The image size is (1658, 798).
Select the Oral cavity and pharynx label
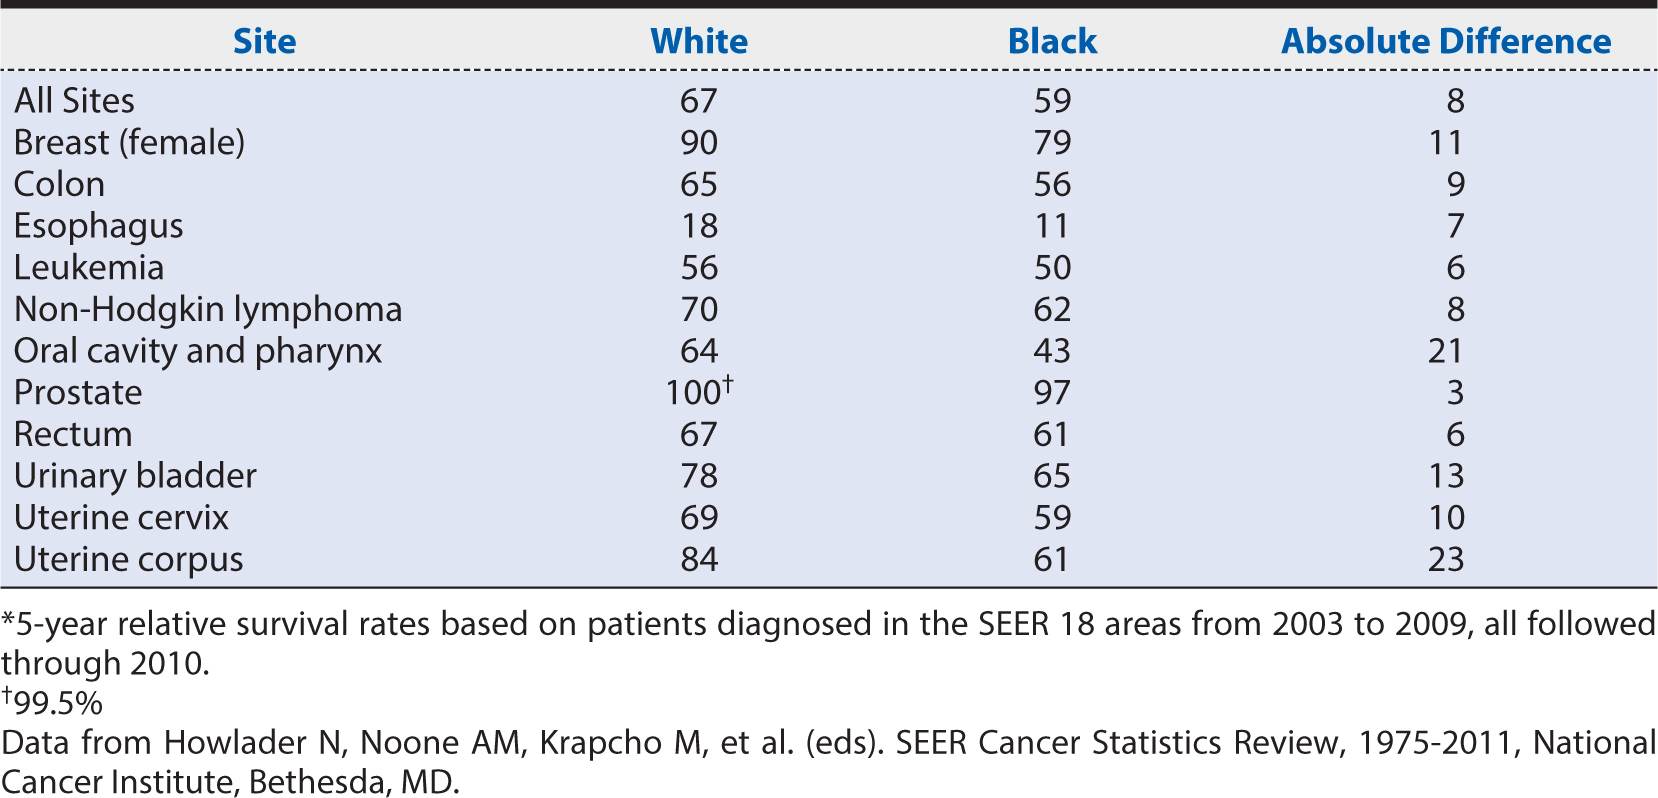coord(198,351)
